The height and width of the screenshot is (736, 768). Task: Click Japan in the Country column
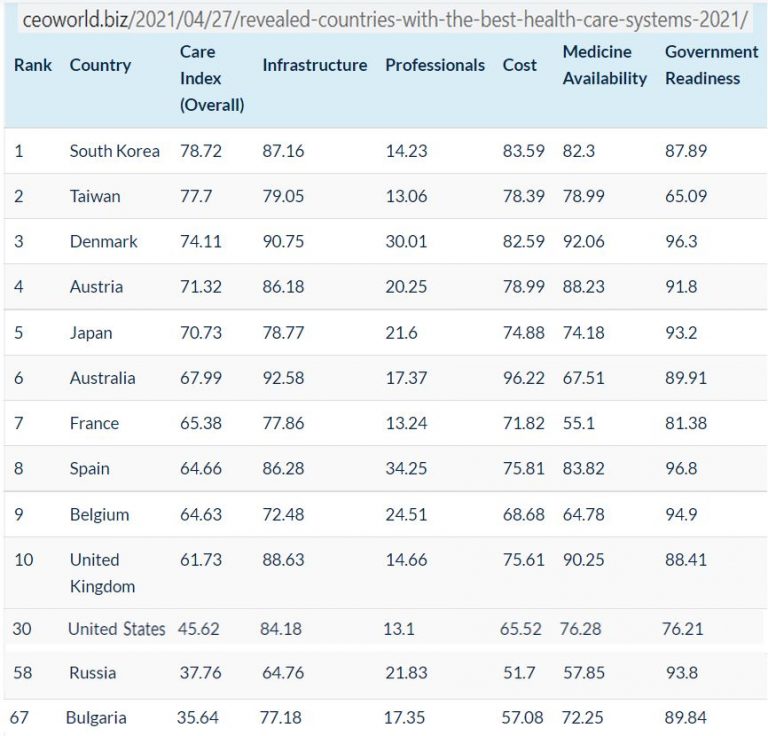[x=90, y=333]
